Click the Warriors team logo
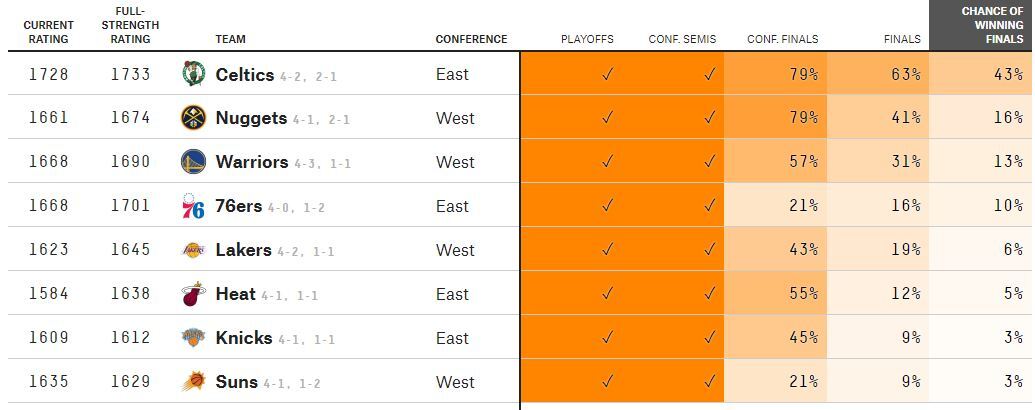Viewport: 1035px width, 410px height. point(193,162)
